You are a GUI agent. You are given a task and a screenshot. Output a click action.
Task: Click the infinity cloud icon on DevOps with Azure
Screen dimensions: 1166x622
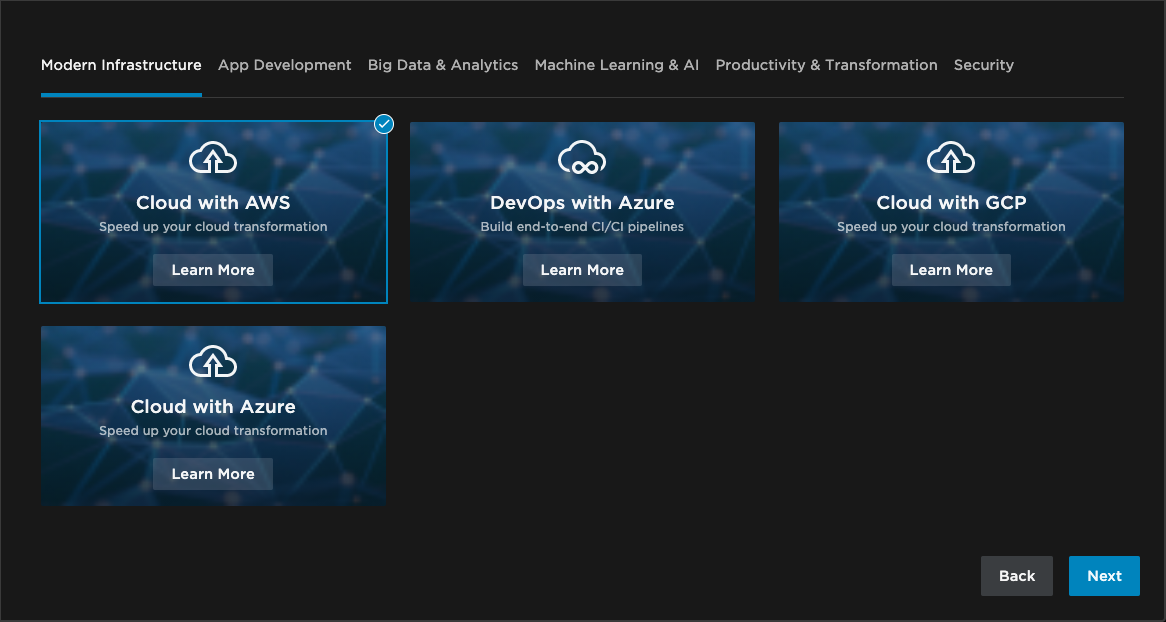(x=582, y=158)
